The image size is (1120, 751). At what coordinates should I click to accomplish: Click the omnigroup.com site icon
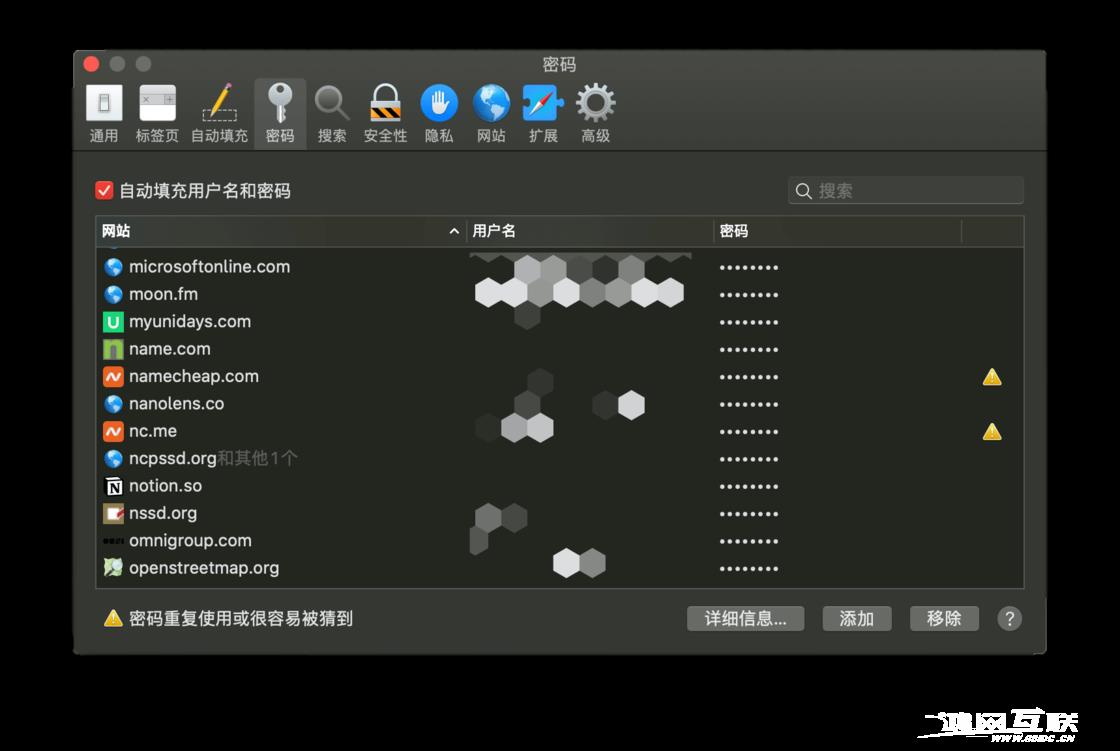click(x=114, y=541)
